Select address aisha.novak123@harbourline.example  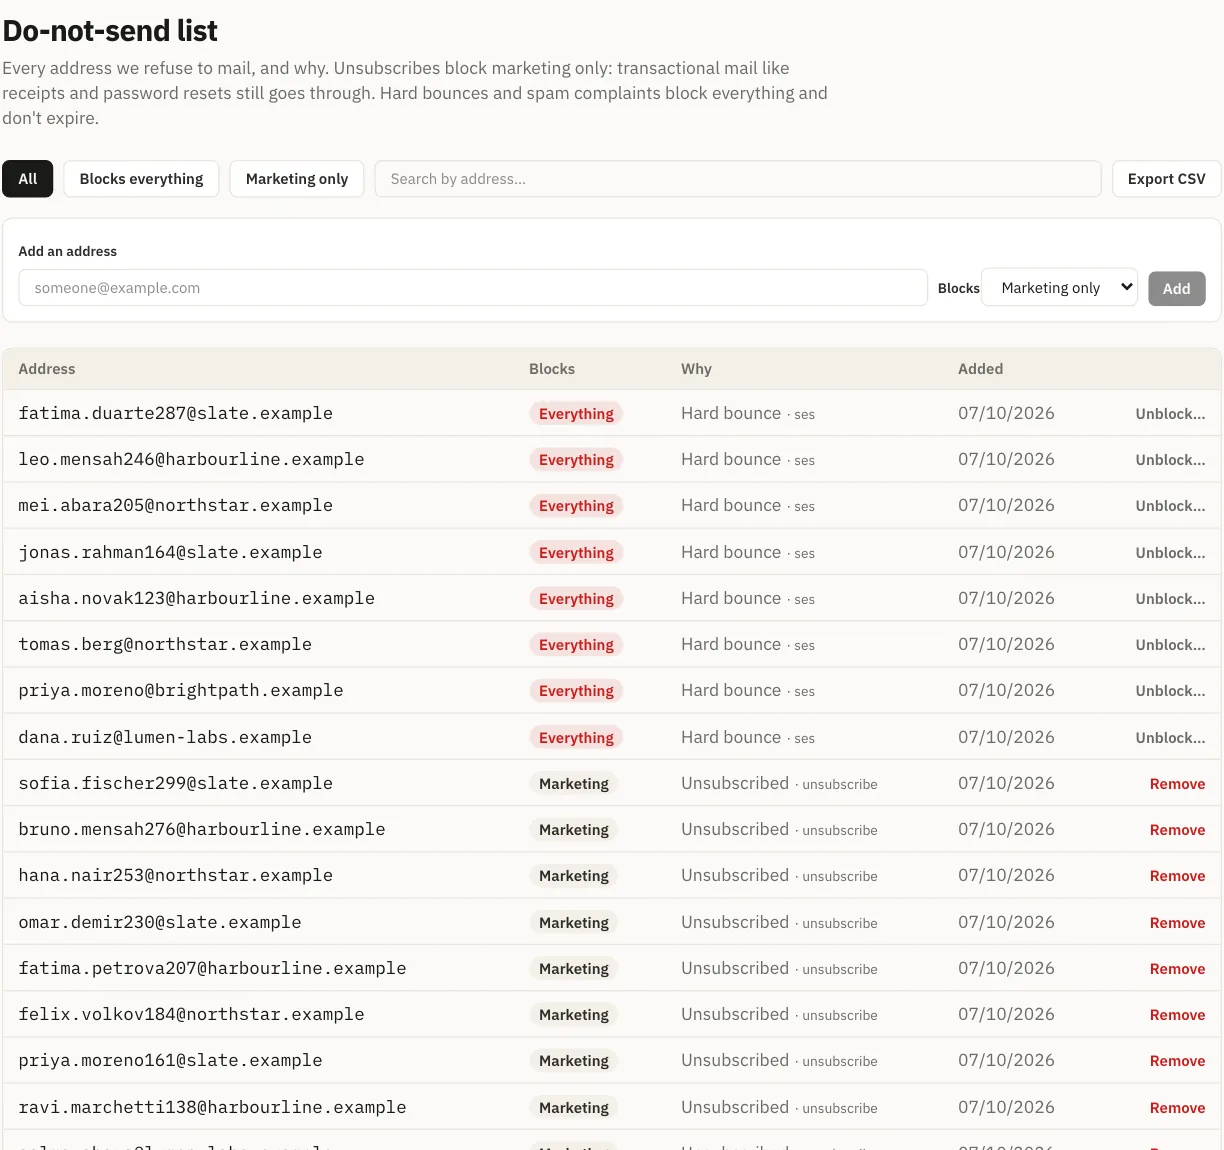[x=196, y=598]
